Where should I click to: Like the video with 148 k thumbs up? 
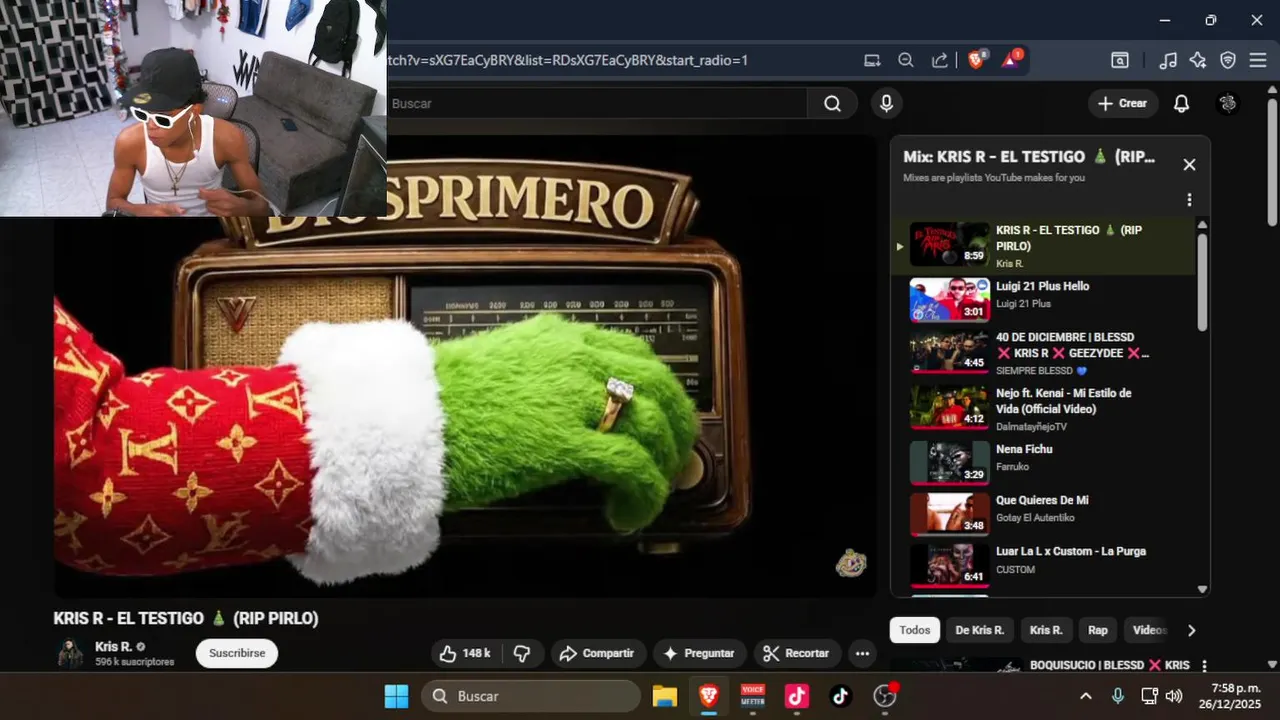466,653
